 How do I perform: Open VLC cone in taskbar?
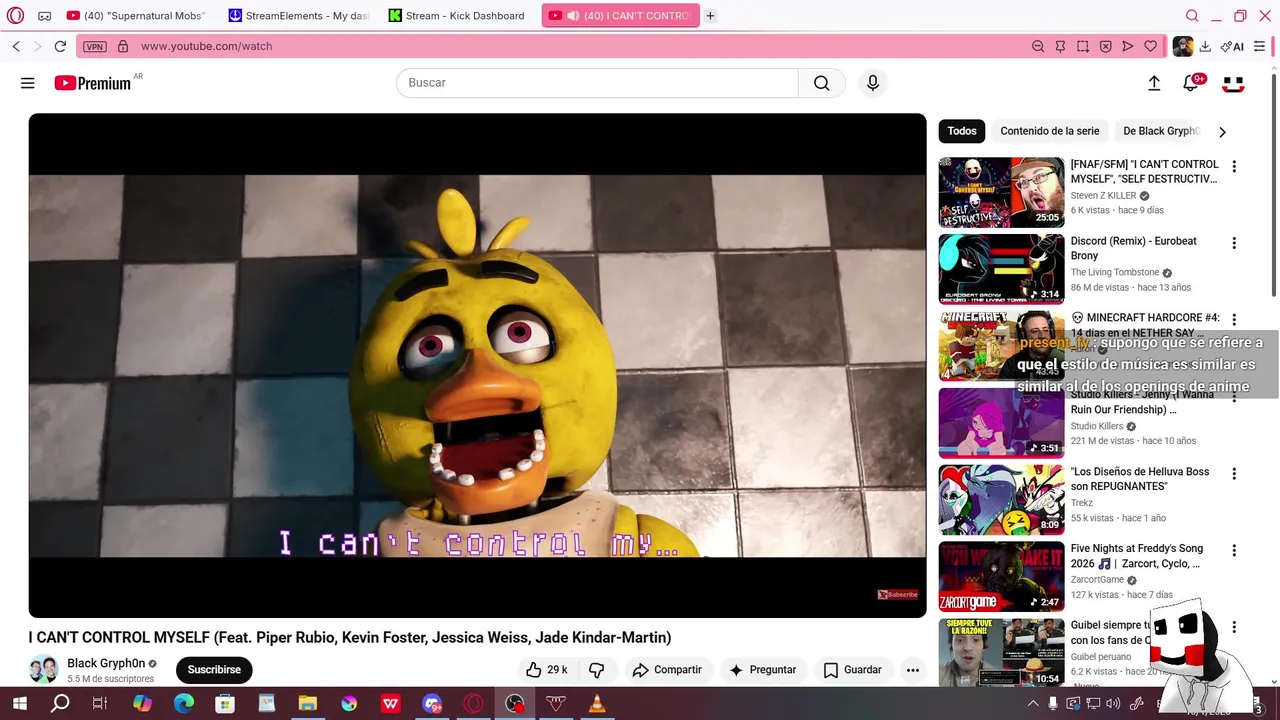(597, 704)
